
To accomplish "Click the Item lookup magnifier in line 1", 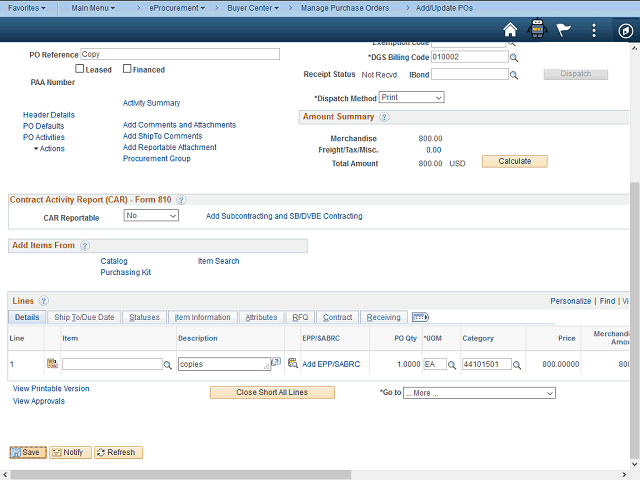I will 168,365.
